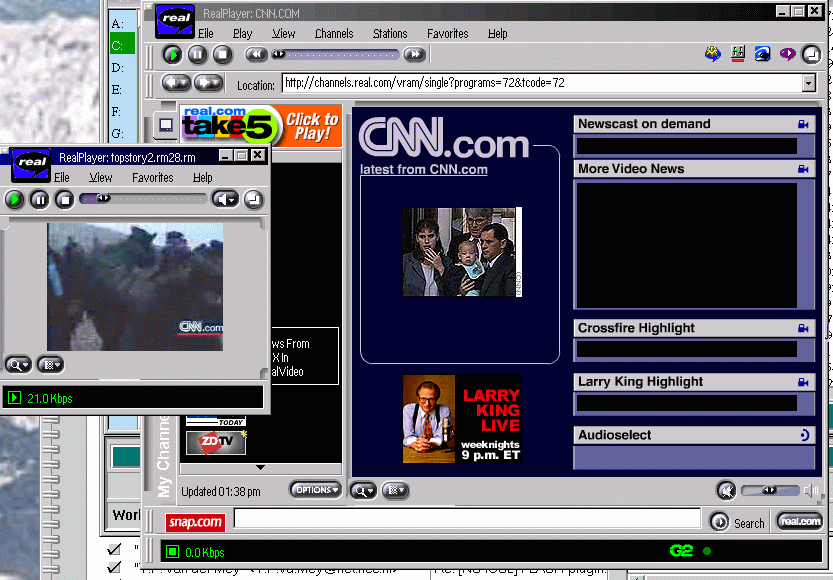Select the Newscast on demand heading
This screenshot has height=580, width=833.
click(x=644, y=124)
